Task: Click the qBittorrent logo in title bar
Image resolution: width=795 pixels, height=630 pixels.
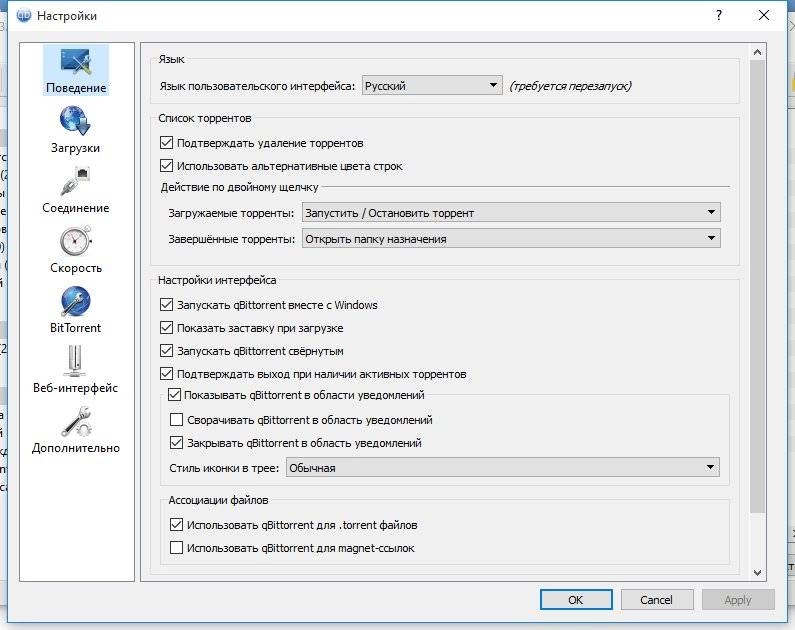Action: tap(23, 16)
